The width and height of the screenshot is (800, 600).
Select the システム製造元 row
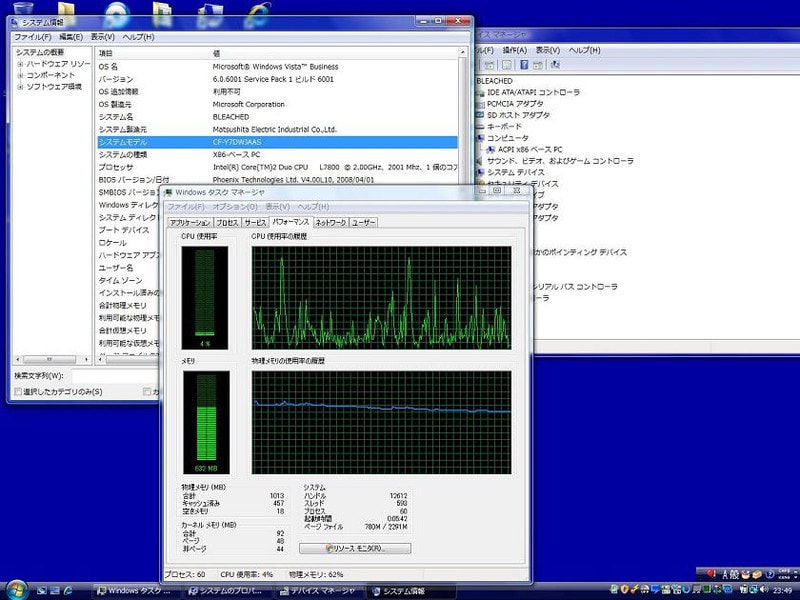point(277,130)
